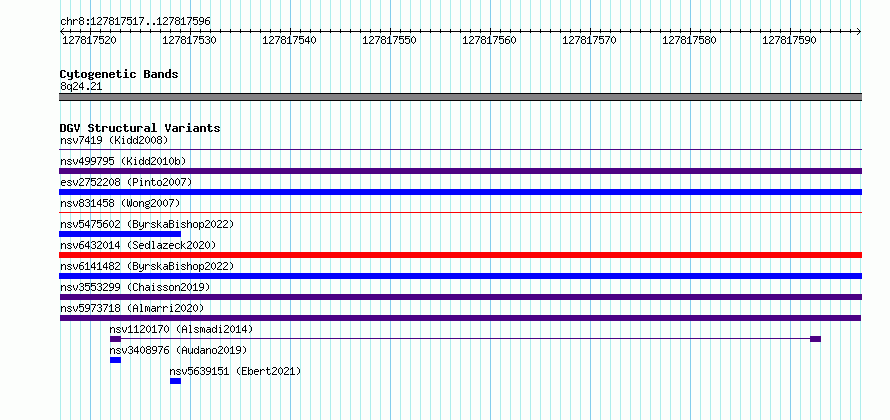Click the purple bar of nsv499795

[x=460, y=171]
